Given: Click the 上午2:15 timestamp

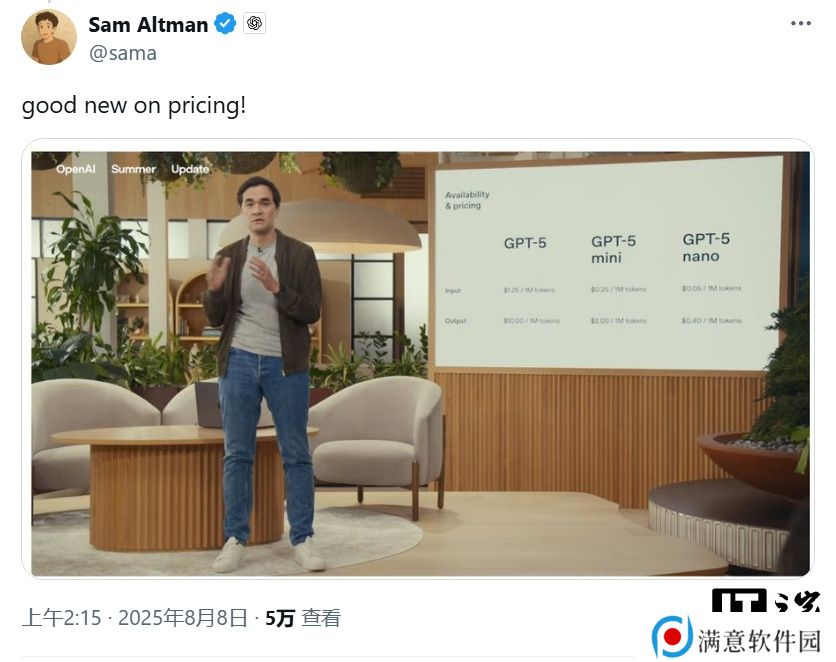Looking at the screenshot, I should [x=61, y=618].
